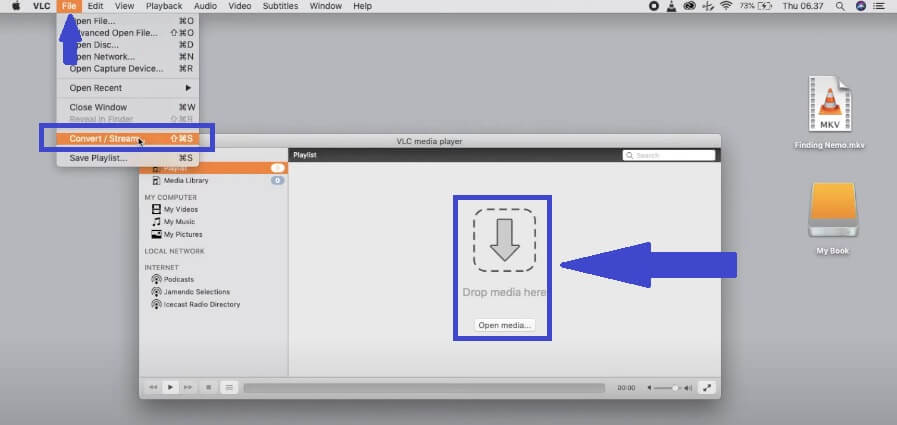The width and height of the screenshot is (897, 425).
Task: Open the VLC application menu
Action: coord(42,6)
